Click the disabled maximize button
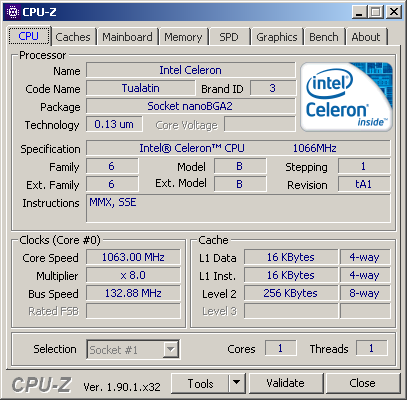The height and width of the screenshot is (400, 407). (x=376, y=12)
